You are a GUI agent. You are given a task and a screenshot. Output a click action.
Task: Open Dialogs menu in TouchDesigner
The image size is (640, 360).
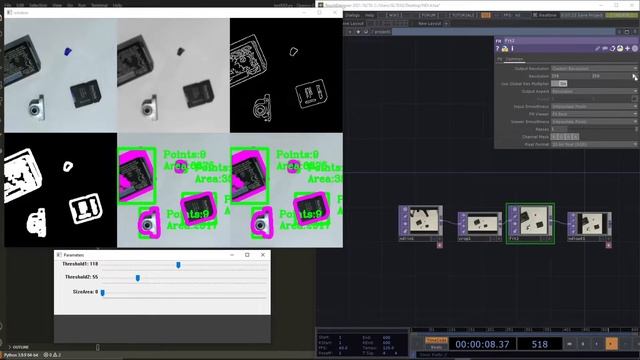click(353, 15)
